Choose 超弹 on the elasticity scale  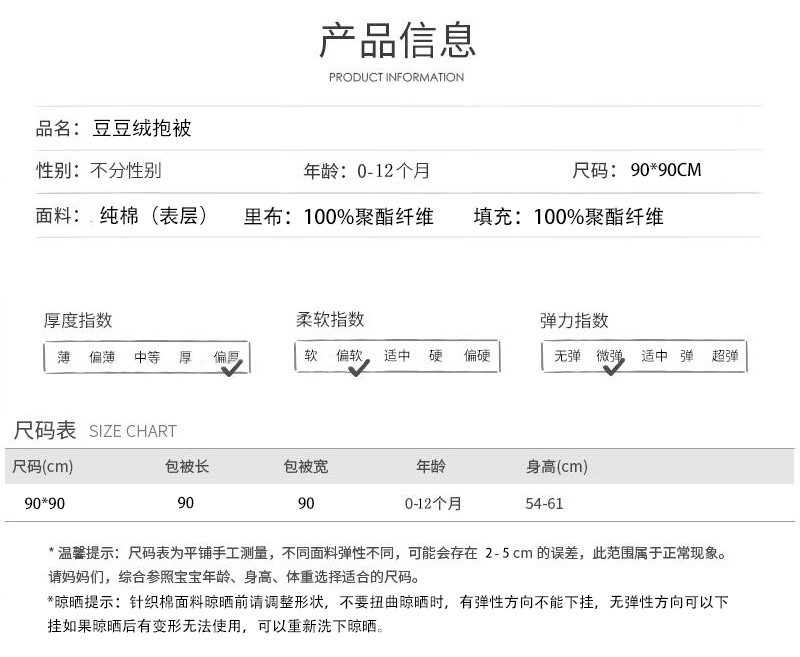(725, 356)
